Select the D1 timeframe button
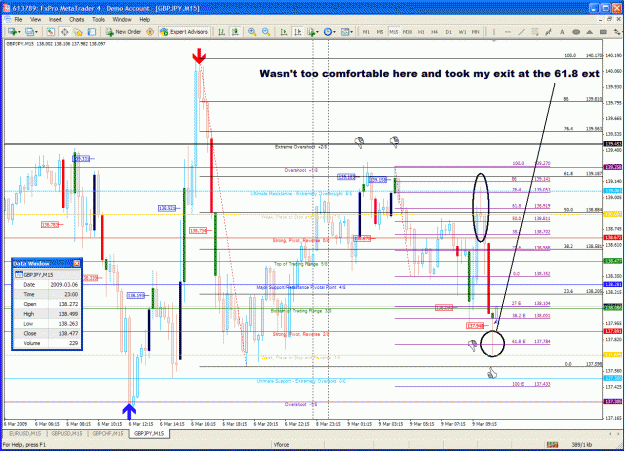Screen dimensions: 625x451 448,32
